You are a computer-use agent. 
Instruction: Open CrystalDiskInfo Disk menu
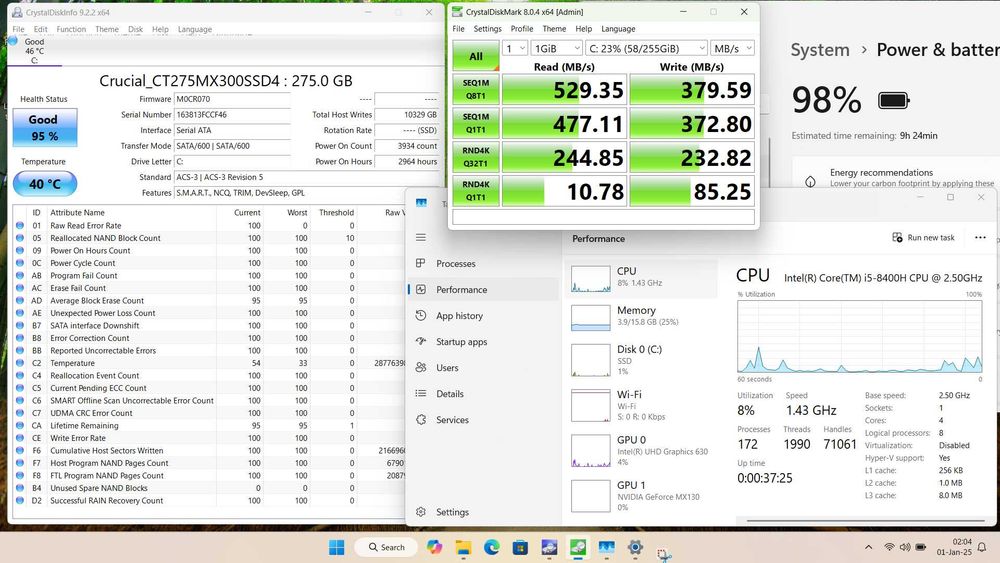(135, 29)
